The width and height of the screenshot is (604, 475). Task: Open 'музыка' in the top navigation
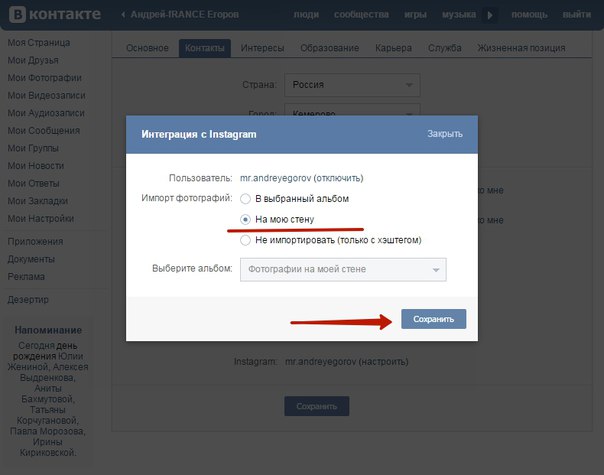click(459, 15)
